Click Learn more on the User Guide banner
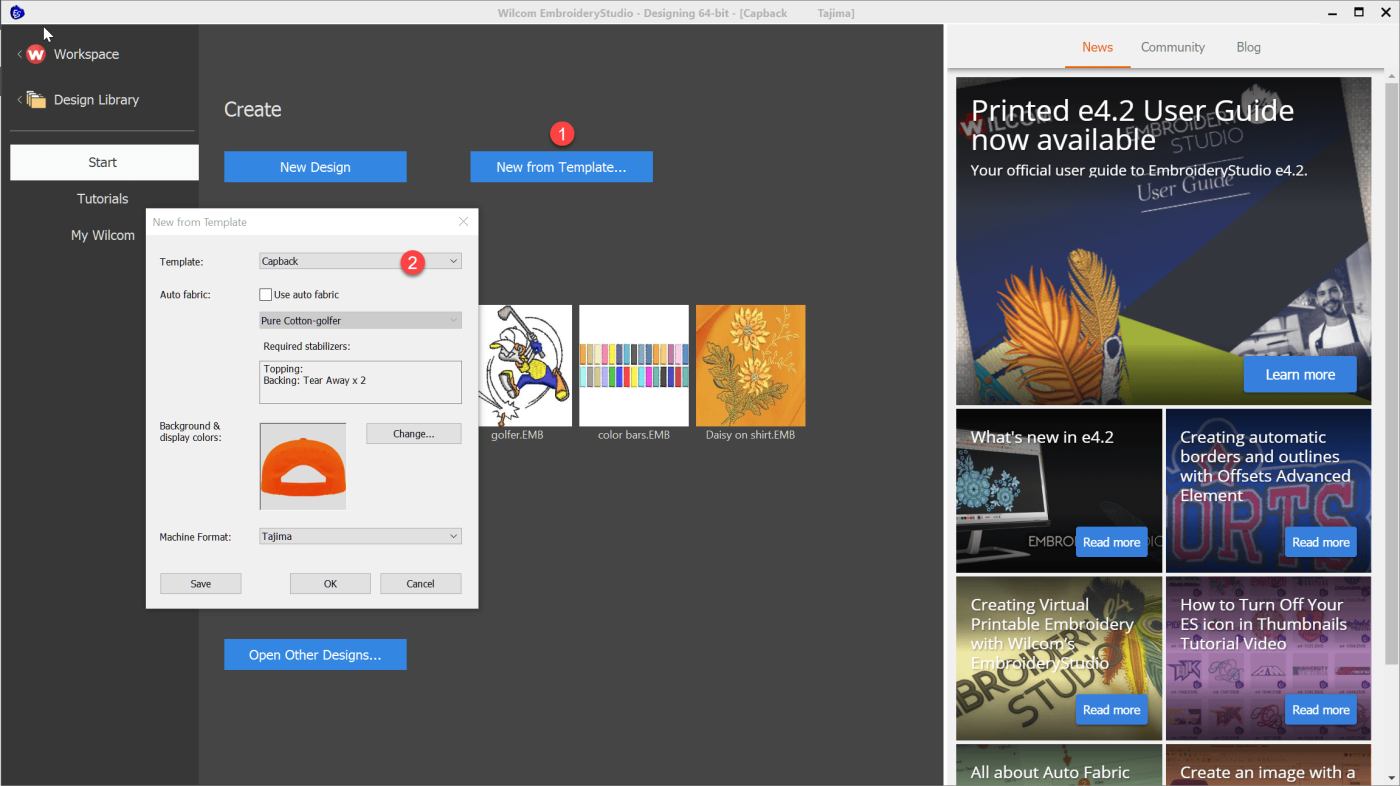The height and width of the screenshot is (786, 1400). 1299,375
